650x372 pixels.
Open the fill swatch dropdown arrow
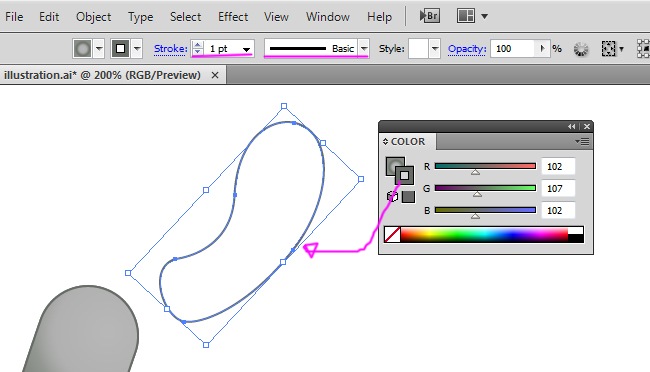tap(99, 49)
